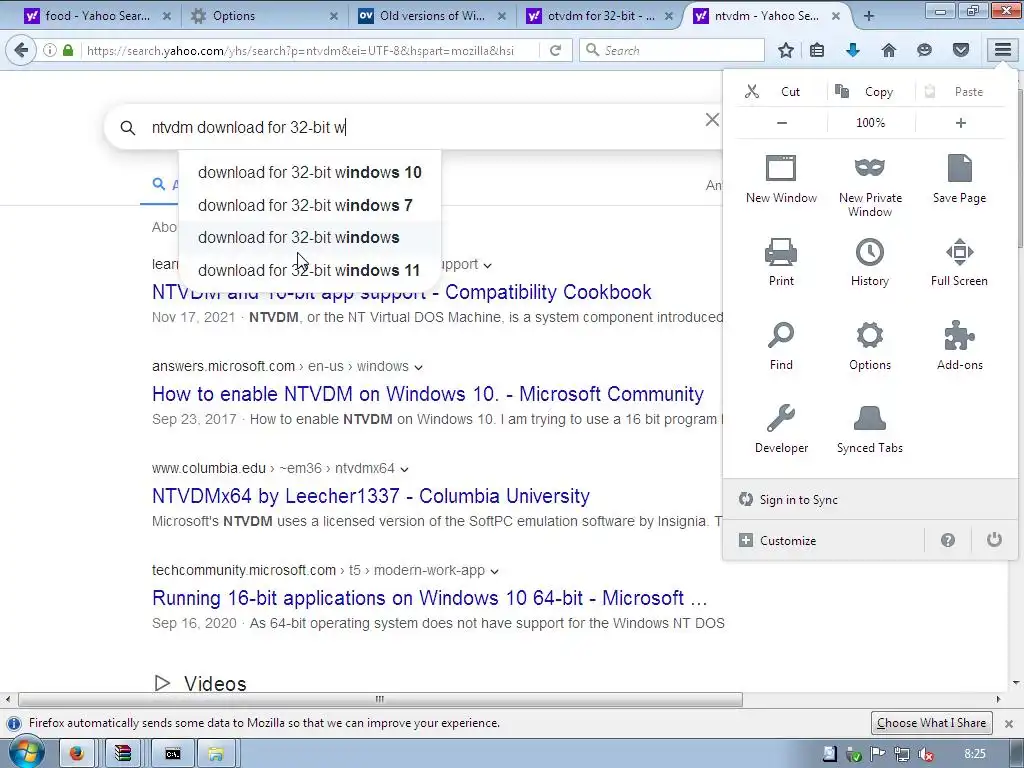Viewport: 1024px width, 768px height.
Task: Bookmark this page with star icon
Action: pos(786,50)
